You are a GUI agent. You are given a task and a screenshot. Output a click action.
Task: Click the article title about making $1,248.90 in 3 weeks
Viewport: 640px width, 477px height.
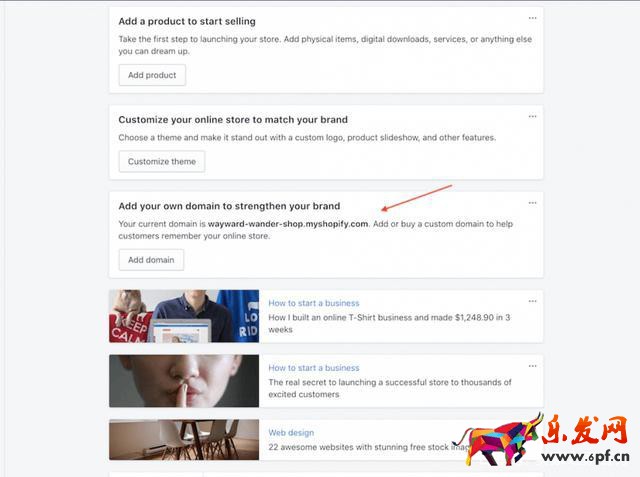pyautogui.click(x=389, y=323)
